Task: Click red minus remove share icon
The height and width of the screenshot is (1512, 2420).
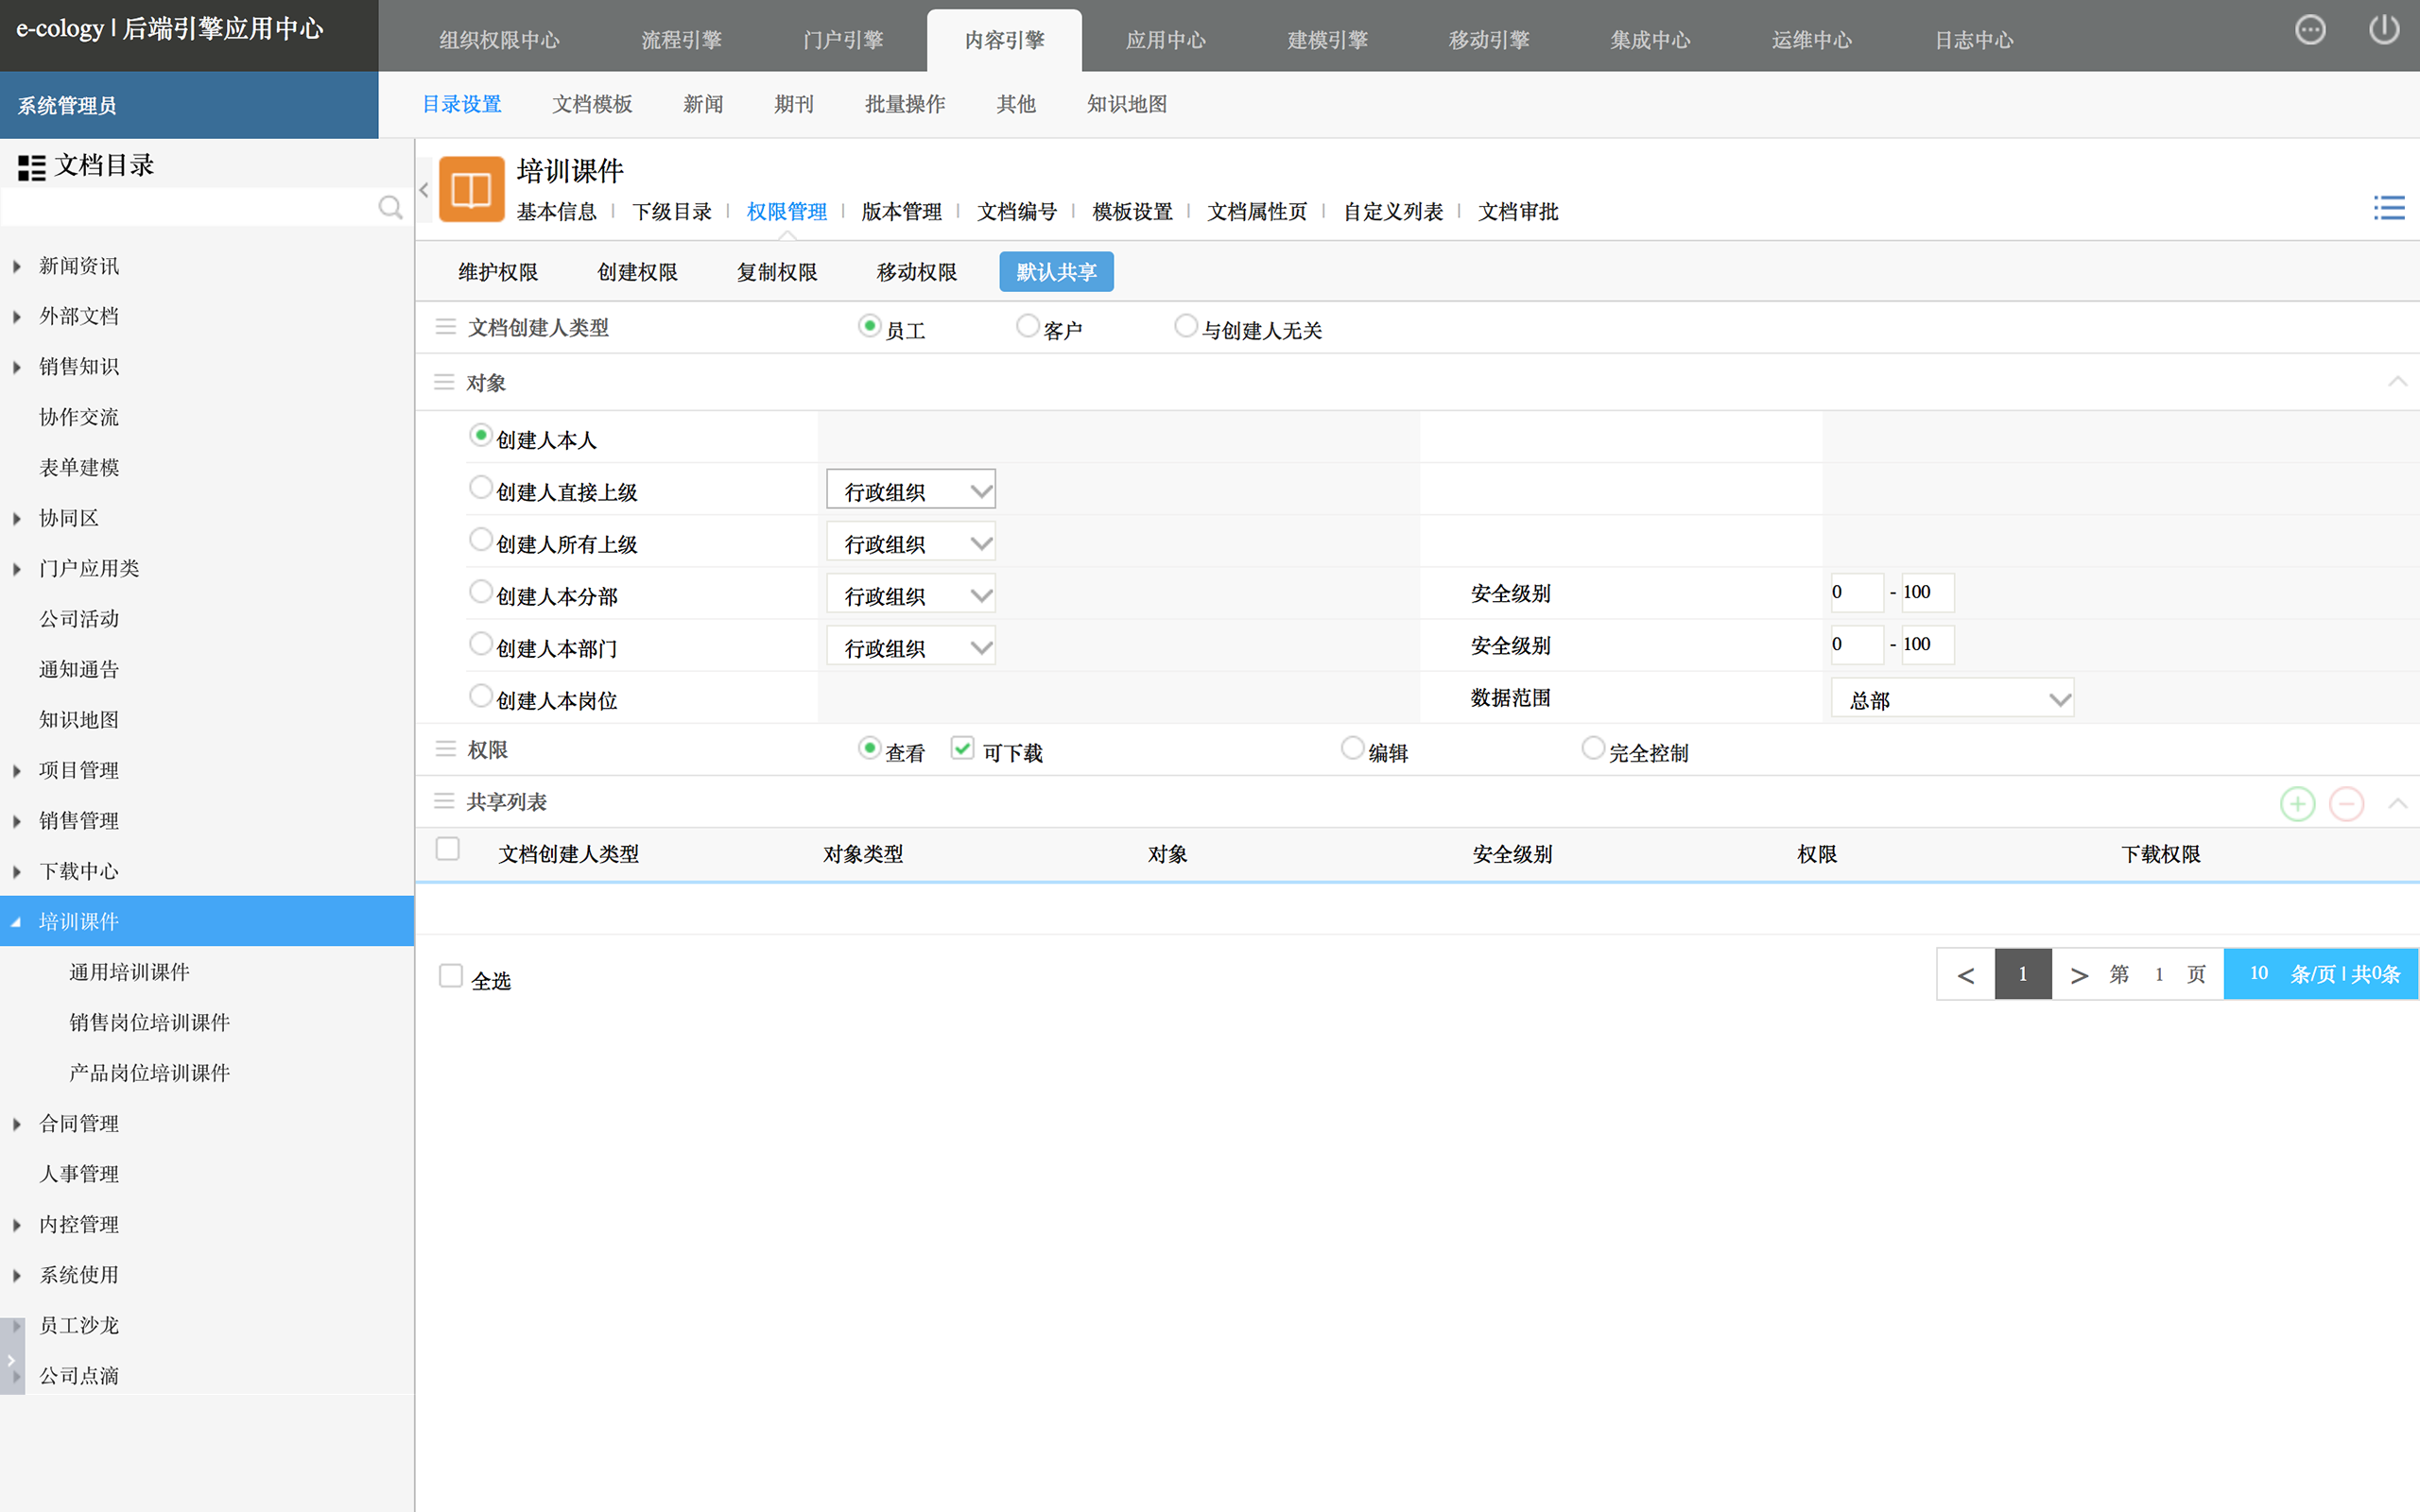Action: coord(2346,803)
